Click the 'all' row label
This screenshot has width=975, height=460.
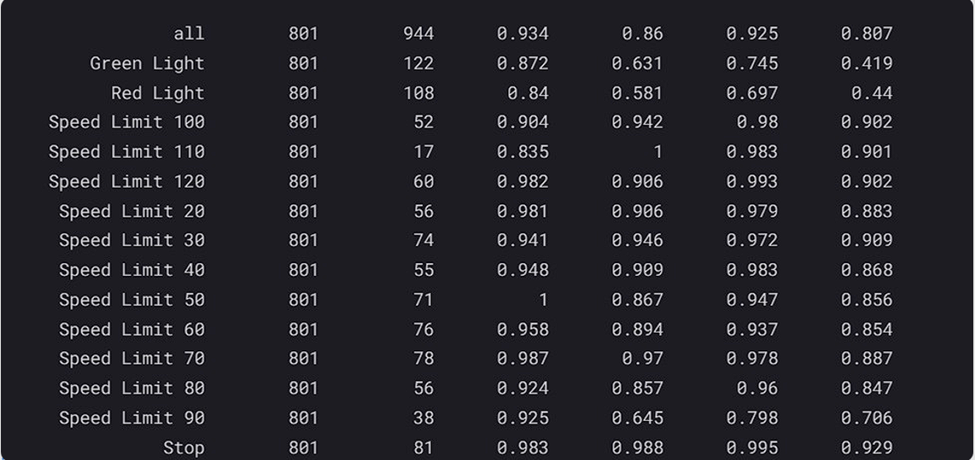click(x=188, y=34)
